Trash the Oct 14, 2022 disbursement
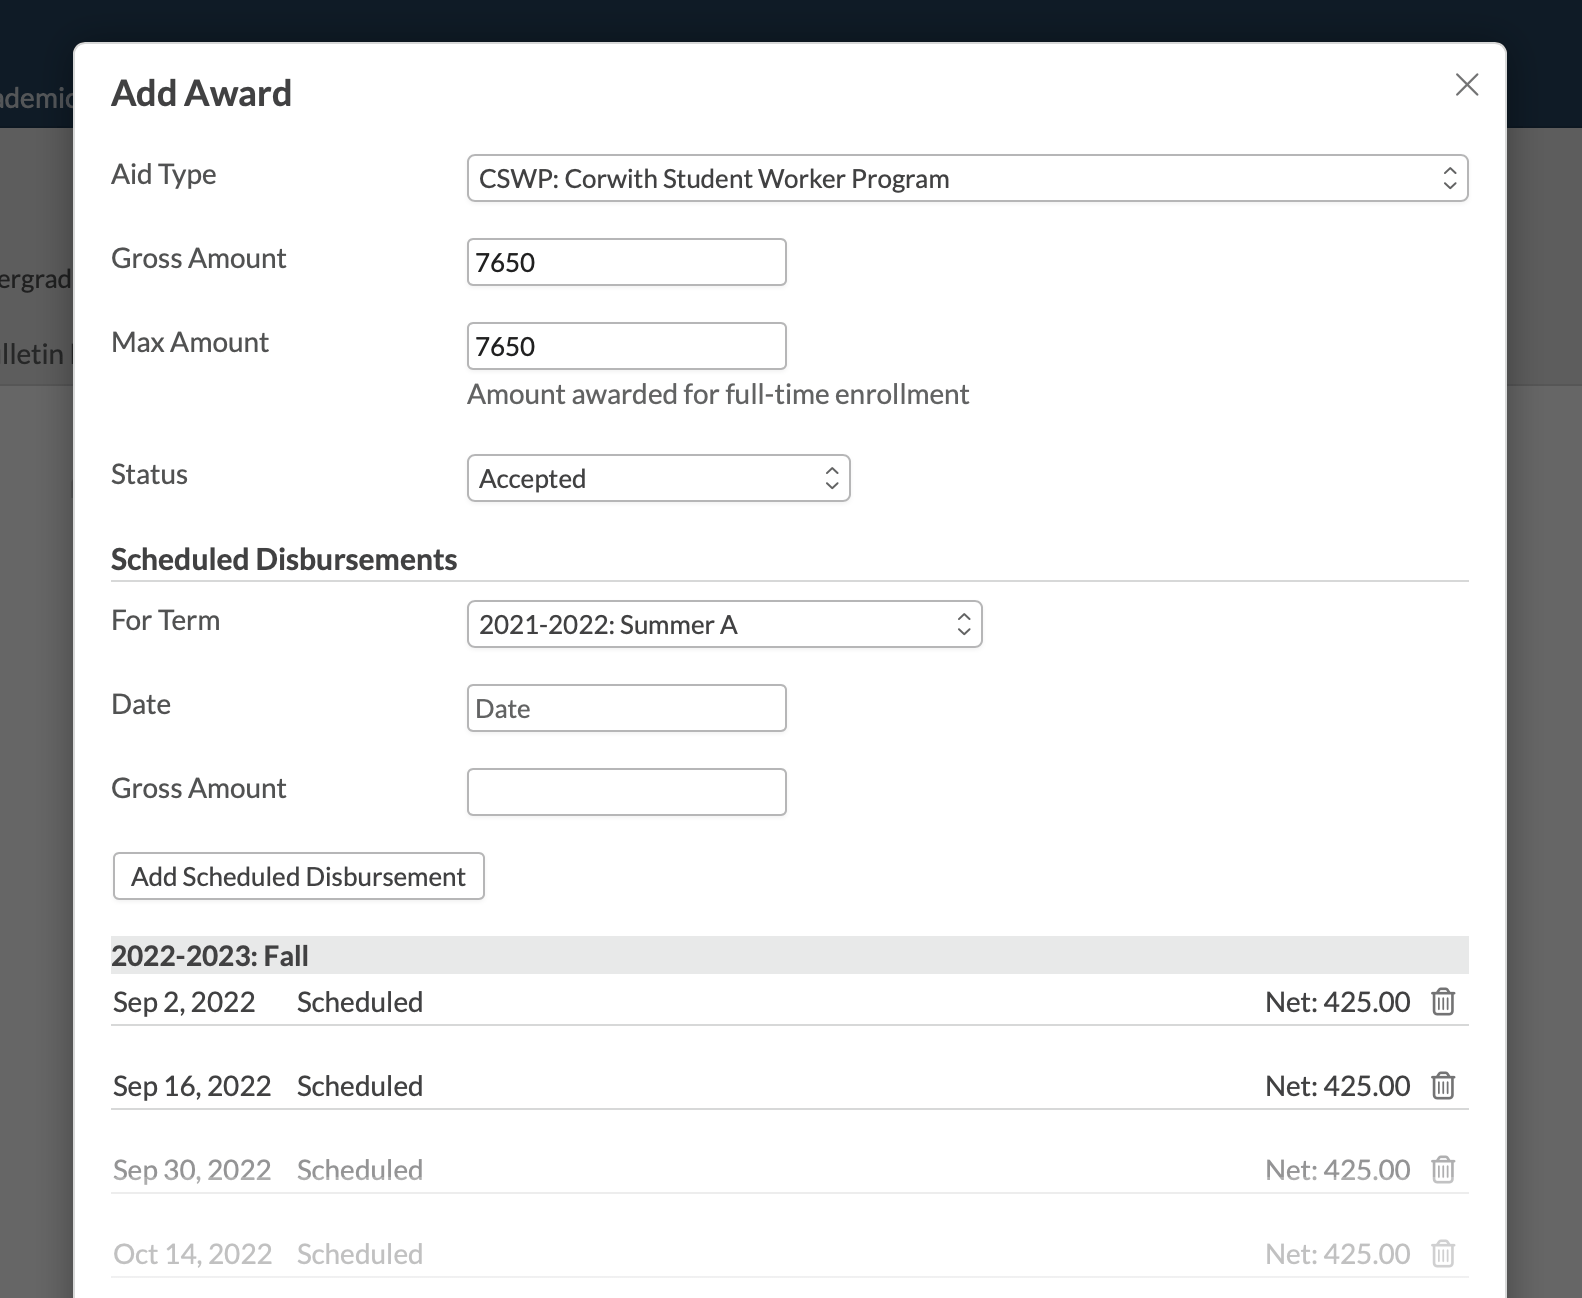Image resolution: width=1582 pixels, height=1298 pixels. pos(1443,1254)
